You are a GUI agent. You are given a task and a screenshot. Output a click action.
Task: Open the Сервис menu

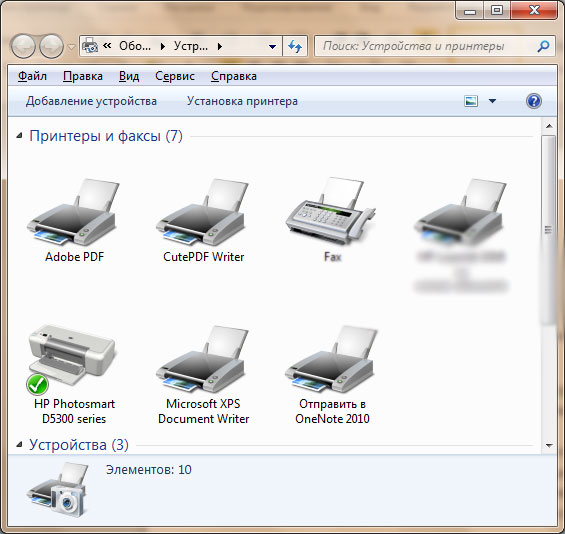[x=175, y=76]
